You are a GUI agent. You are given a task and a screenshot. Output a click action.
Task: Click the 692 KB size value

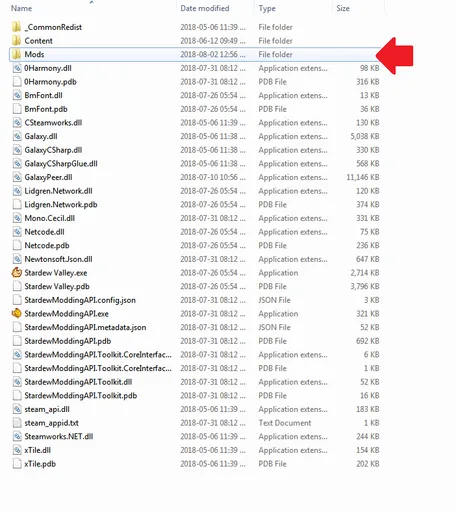(368, 341)
